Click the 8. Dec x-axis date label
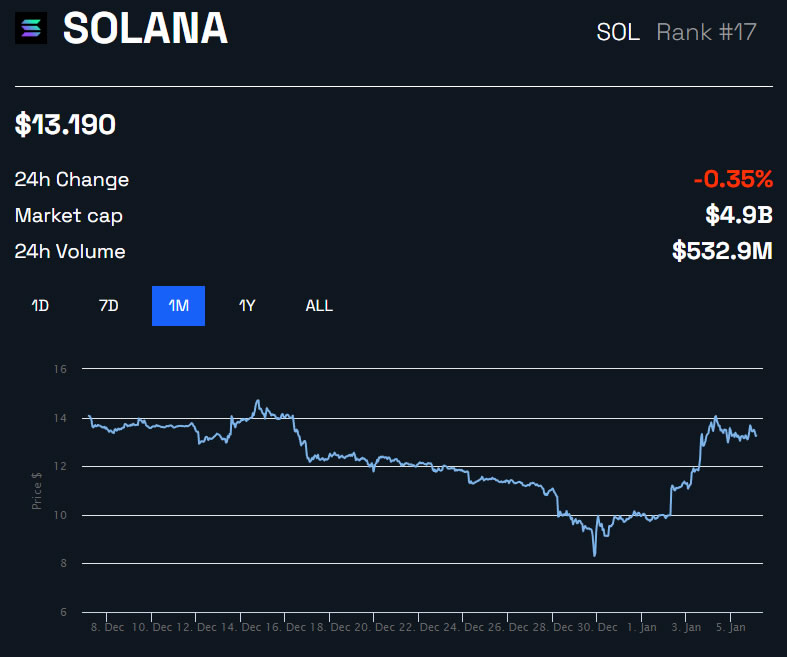The height and width of the screenshot is (657, 787). click(x=106, y=628)
